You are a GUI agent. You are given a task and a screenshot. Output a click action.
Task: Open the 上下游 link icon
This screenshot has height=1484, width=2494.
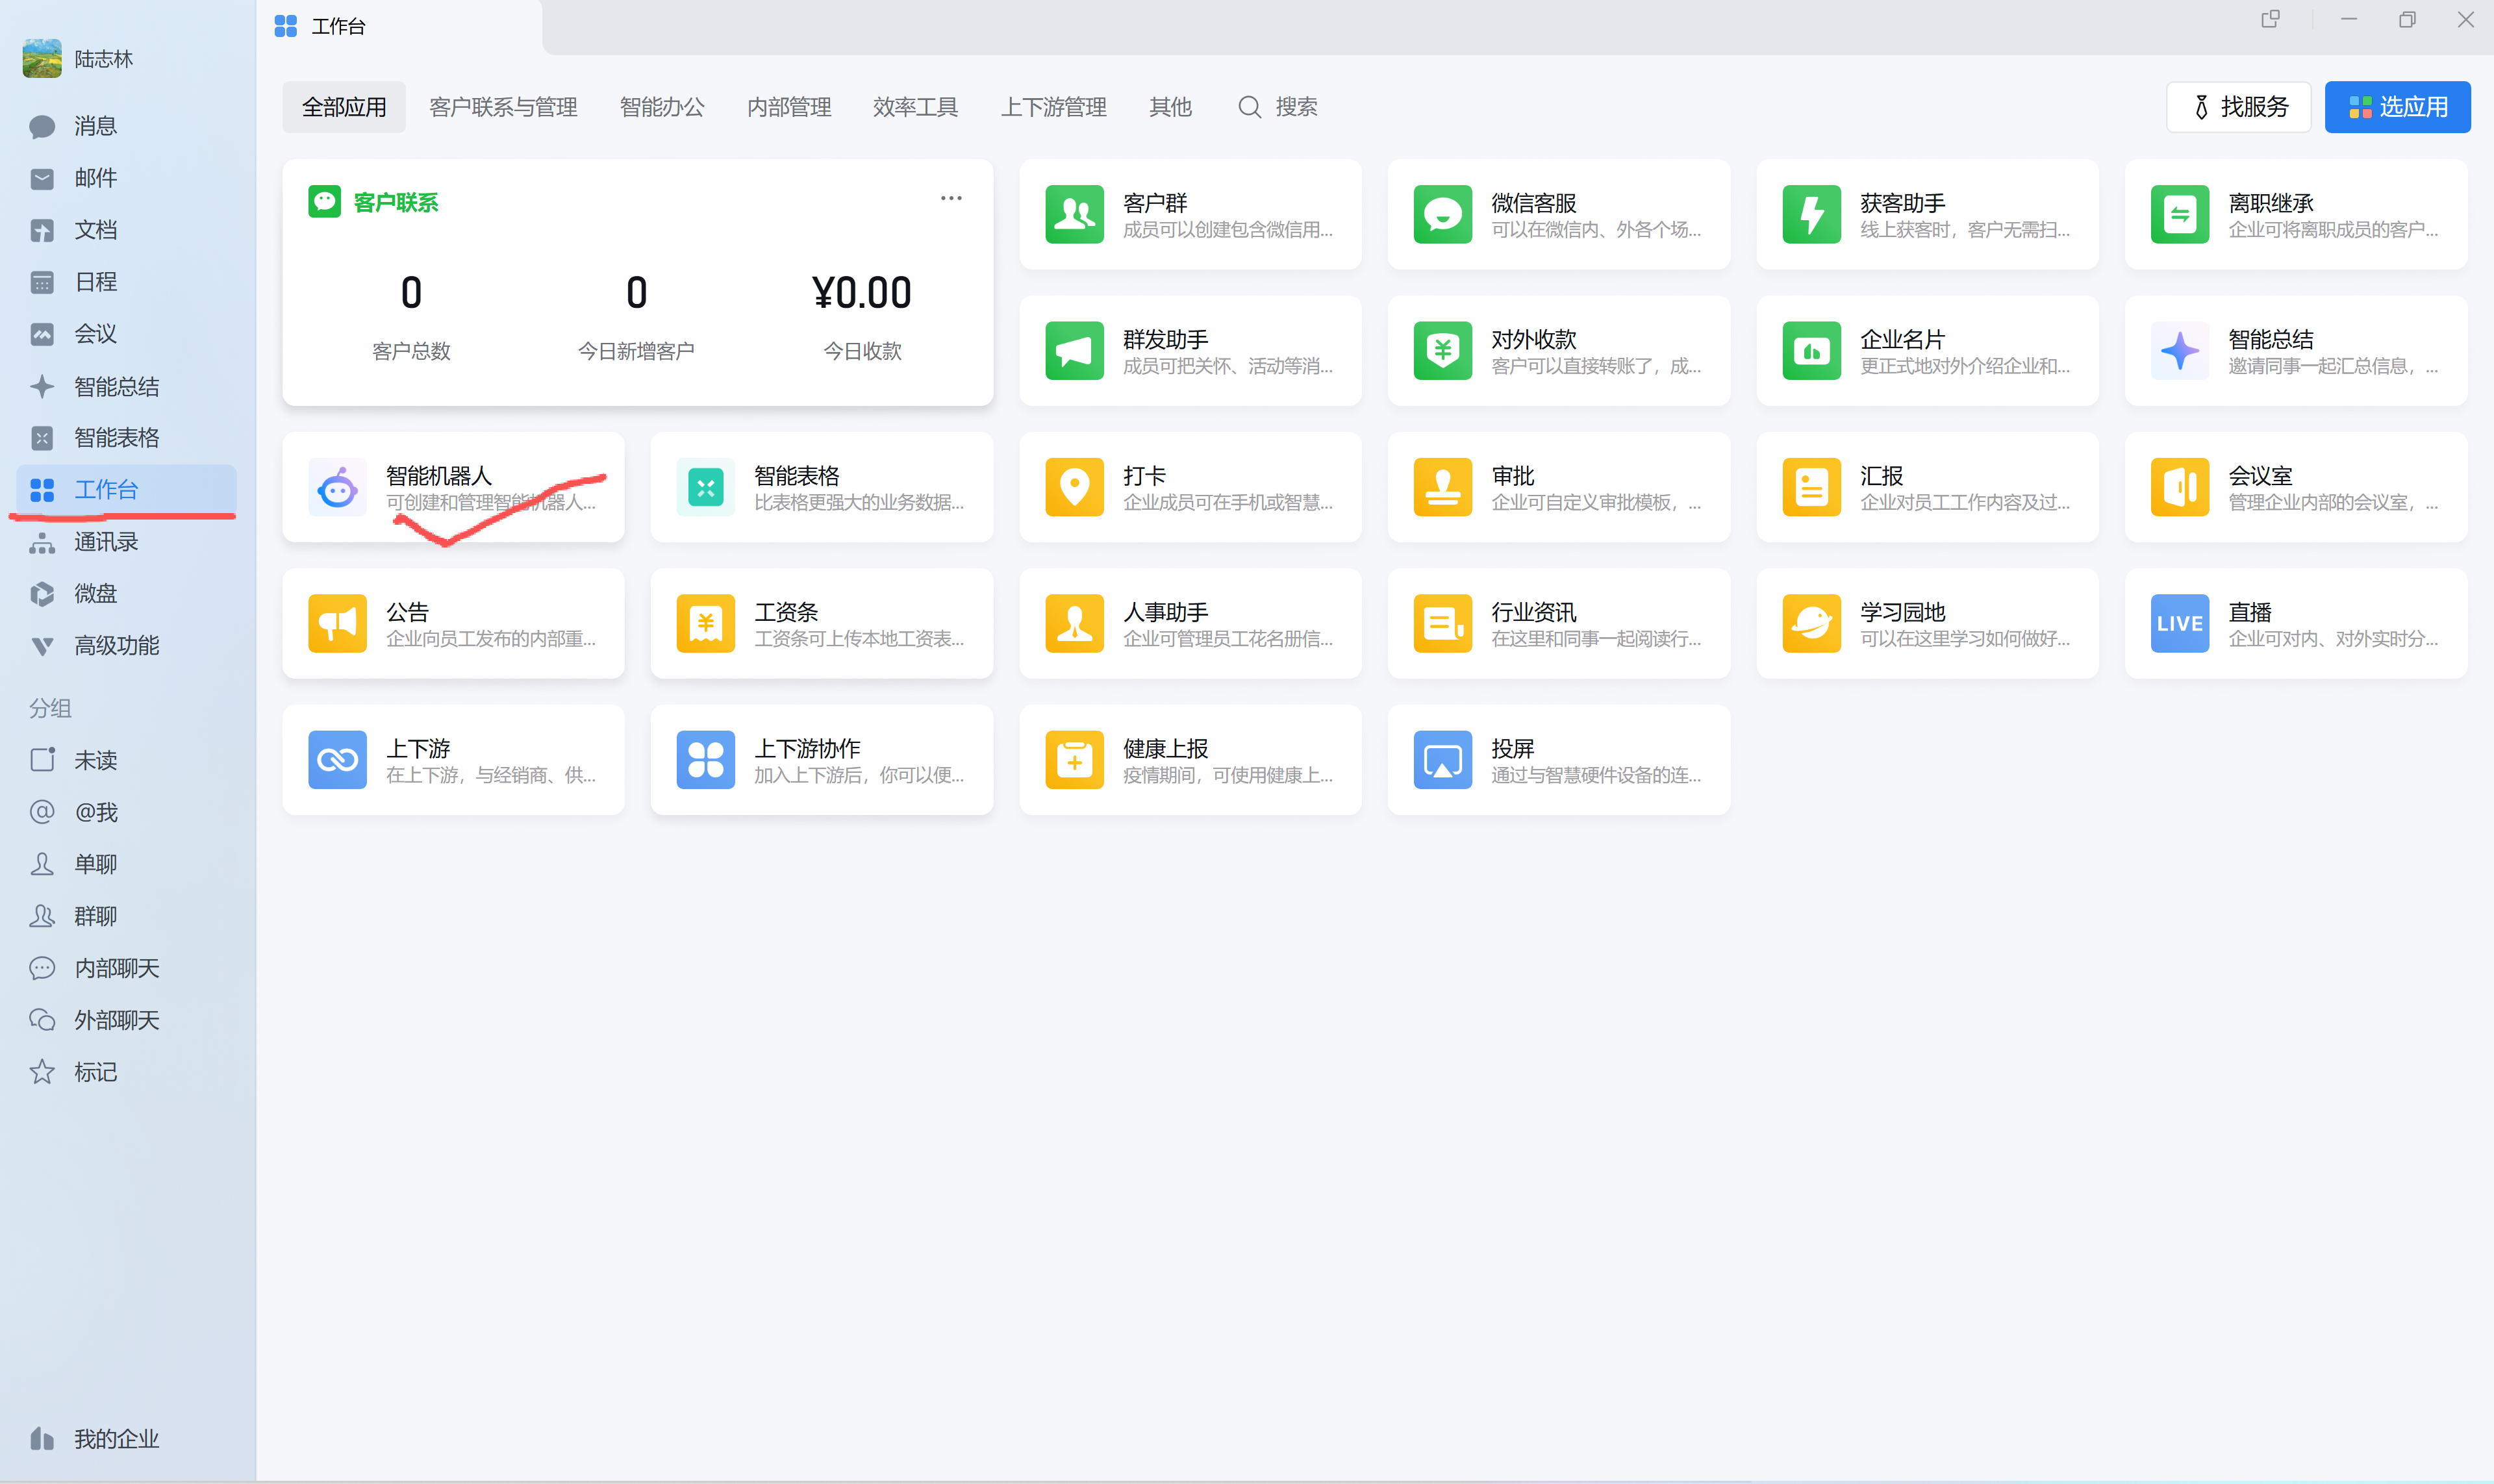click(337, 761)
